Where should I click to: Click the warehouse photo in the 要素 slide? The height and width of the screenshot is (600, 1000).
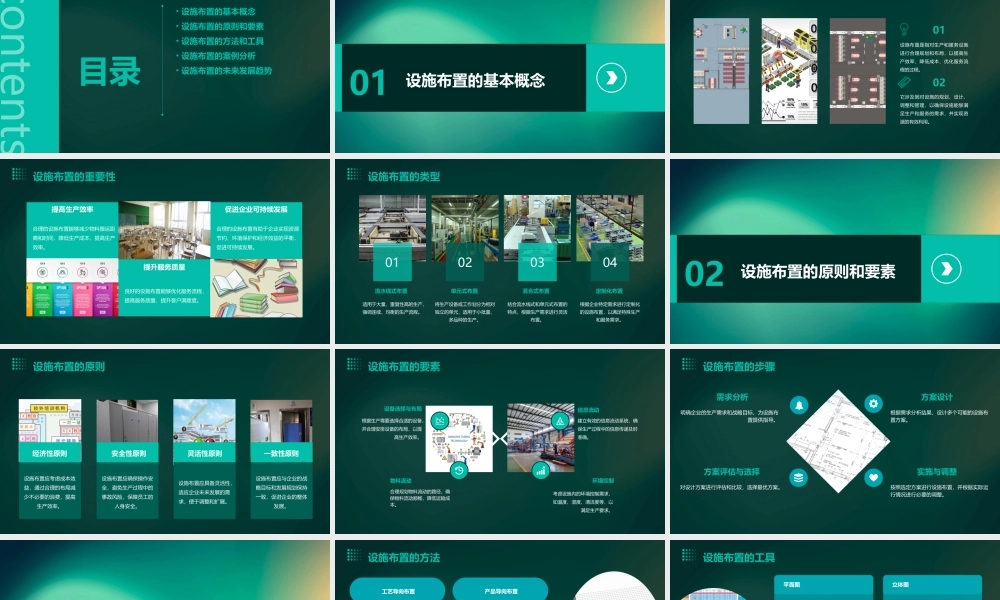click(541, 437)
